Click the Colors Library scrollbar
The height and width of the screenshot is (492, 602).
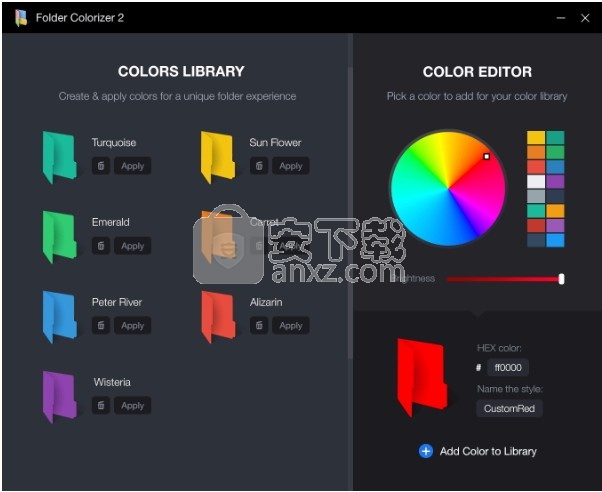tap(350, 213)
